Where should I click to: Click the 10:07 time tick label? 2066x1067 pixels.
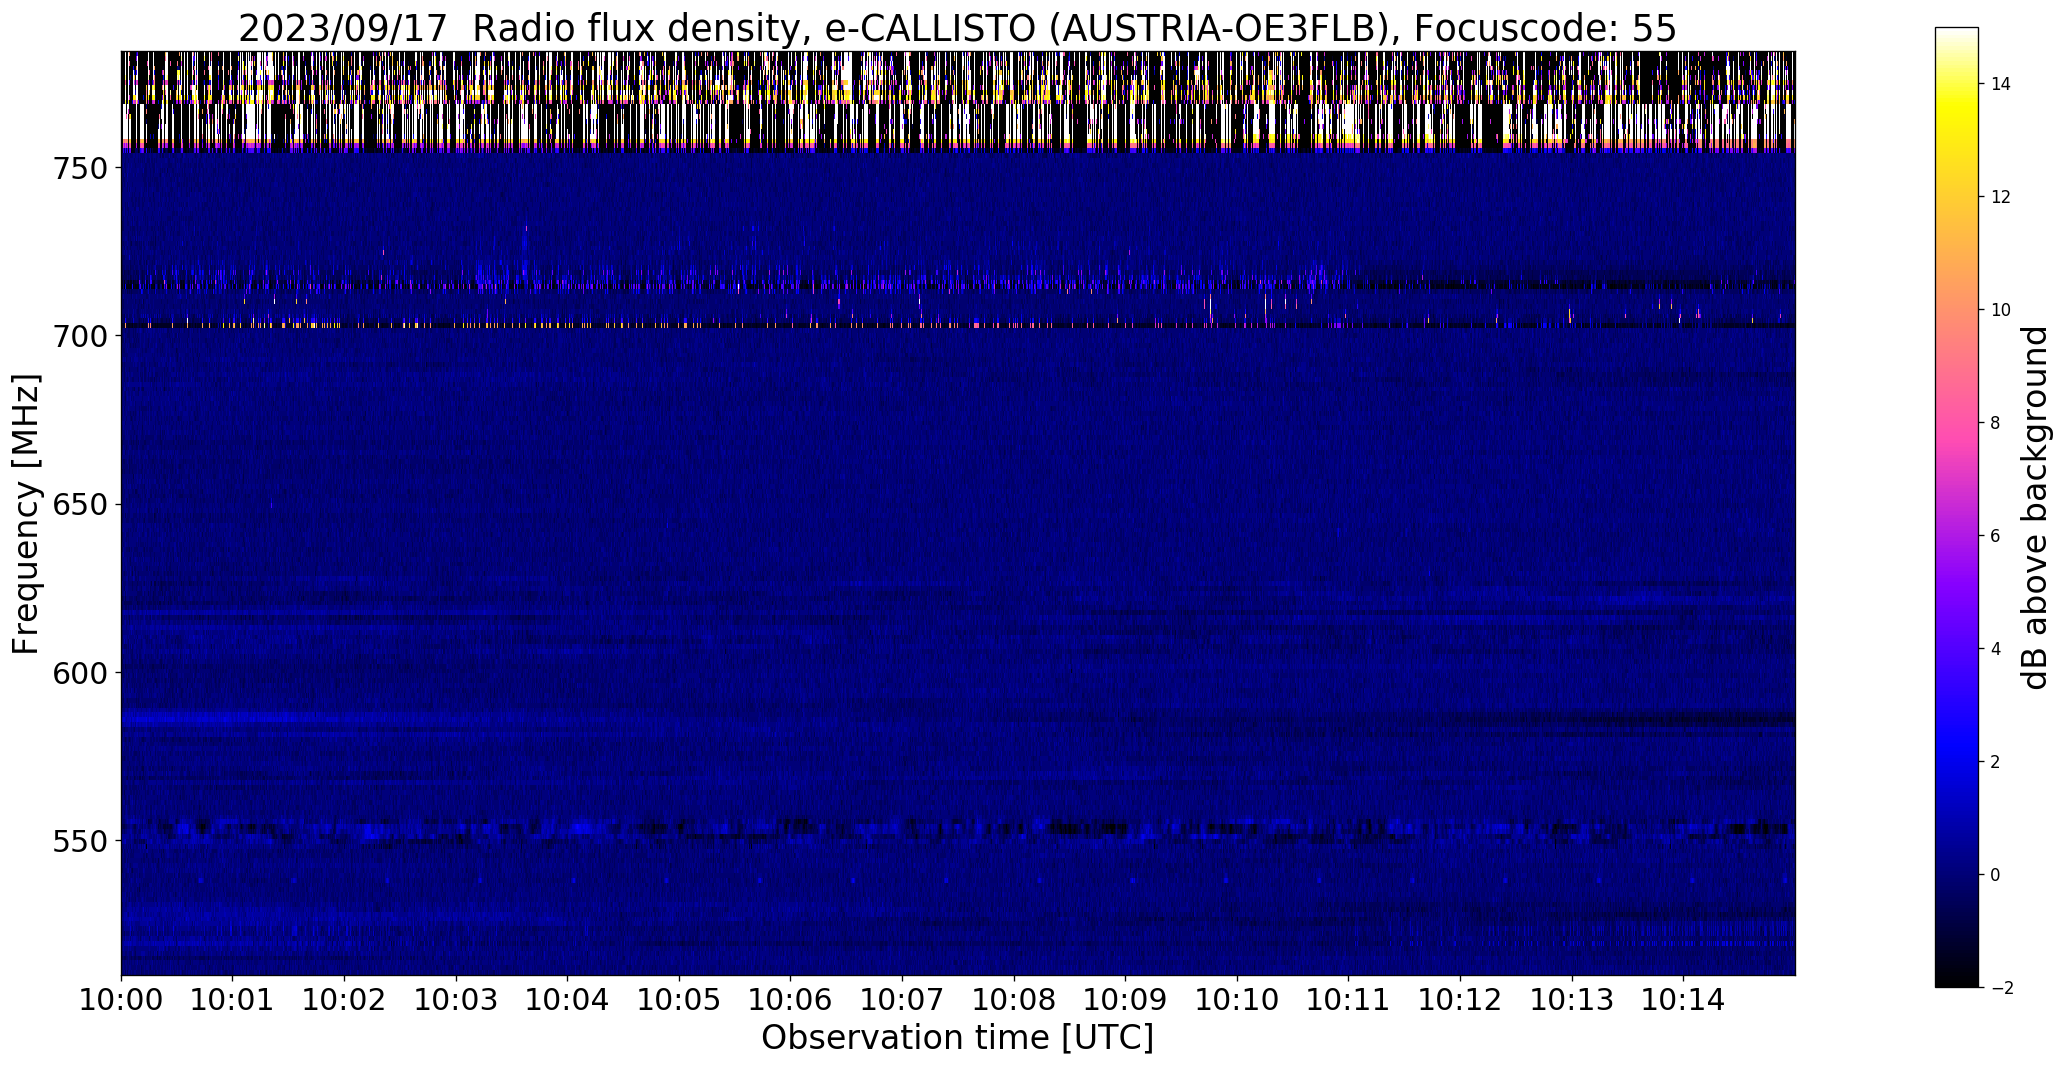tap(902, 999)
